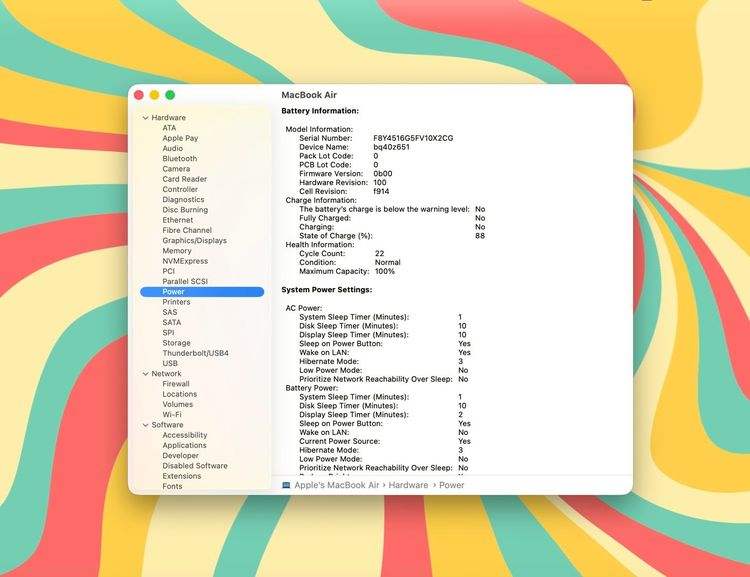Select ATA in the sidebar
This screenshot has width=750, height=577.
[169, 128]
